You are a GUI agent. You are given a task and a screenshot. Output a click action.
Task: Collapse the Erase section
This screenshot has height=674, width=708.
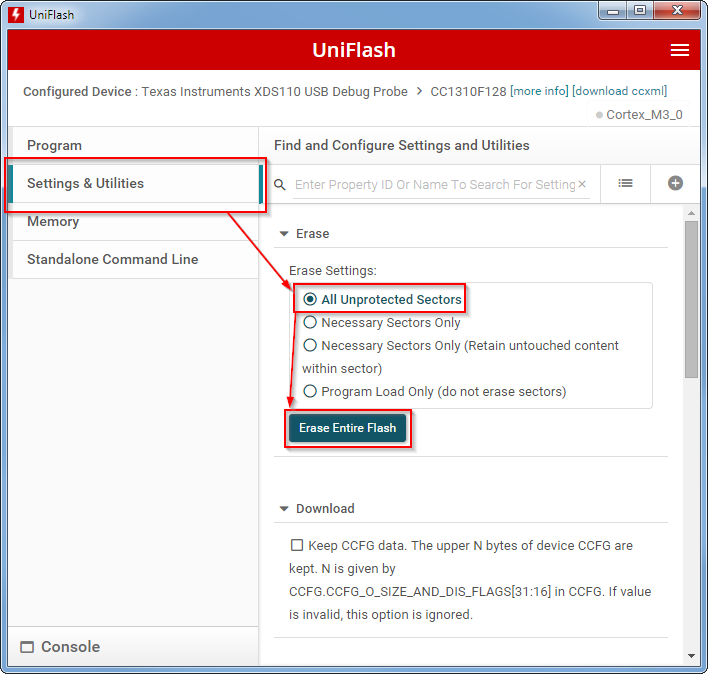284,234
